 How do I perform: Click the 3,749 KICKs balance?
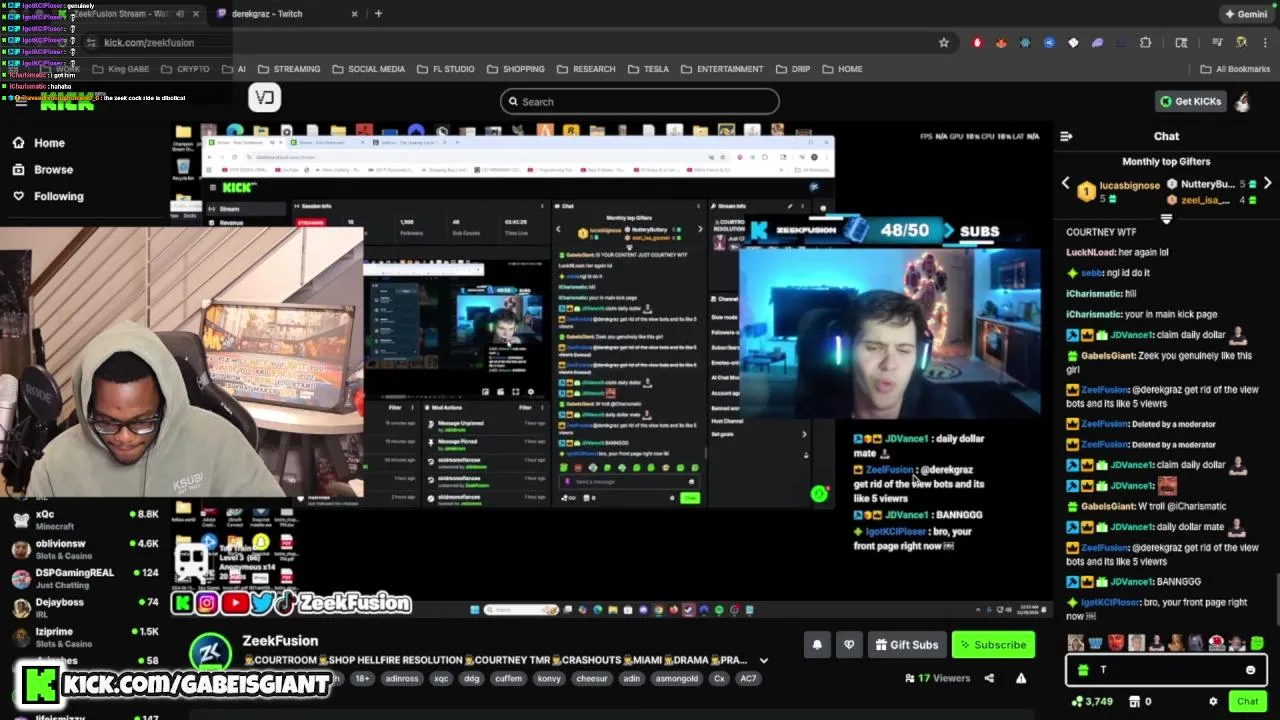tap(1092, 701)
